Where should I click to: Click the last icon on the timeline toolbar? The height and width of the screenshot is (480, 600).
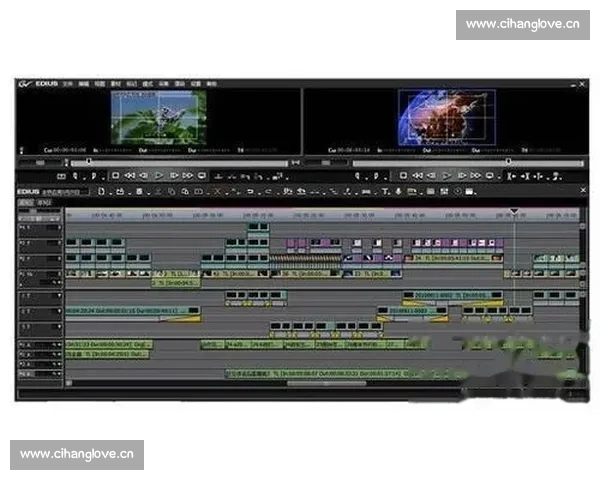(x=470, y=191)
